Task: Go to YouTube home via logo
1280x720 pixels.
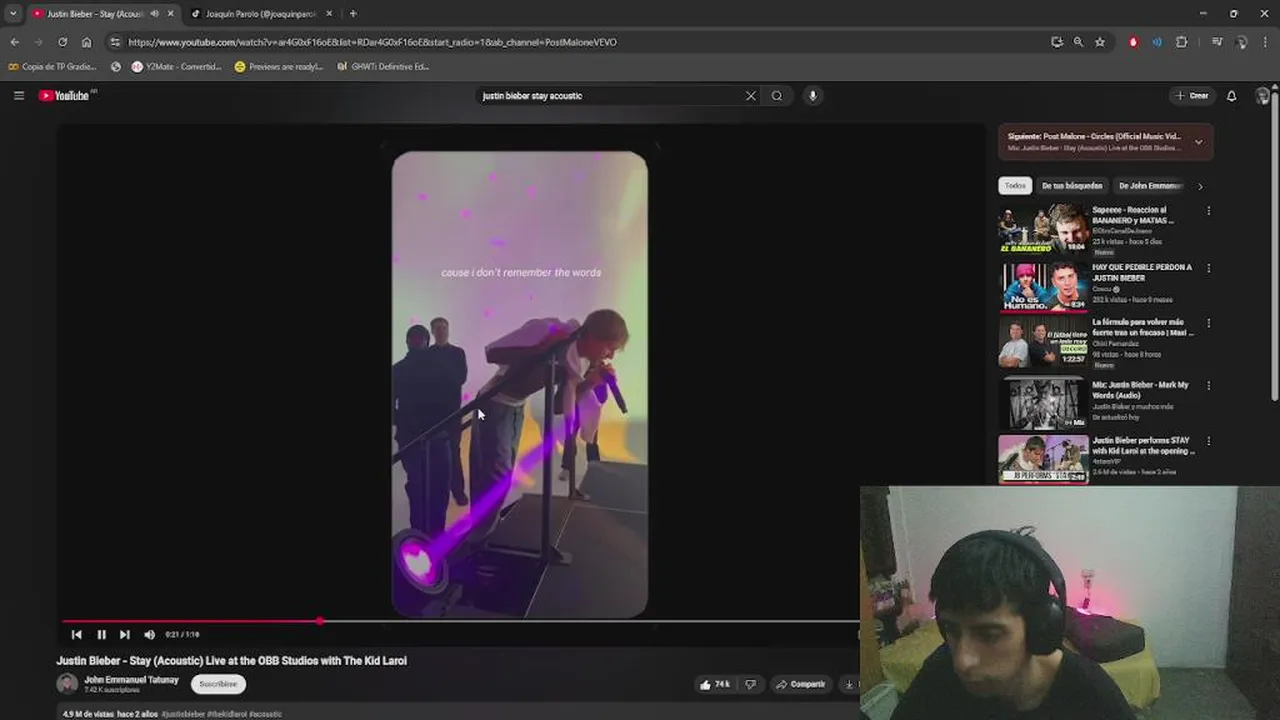Action: [66, 95]
